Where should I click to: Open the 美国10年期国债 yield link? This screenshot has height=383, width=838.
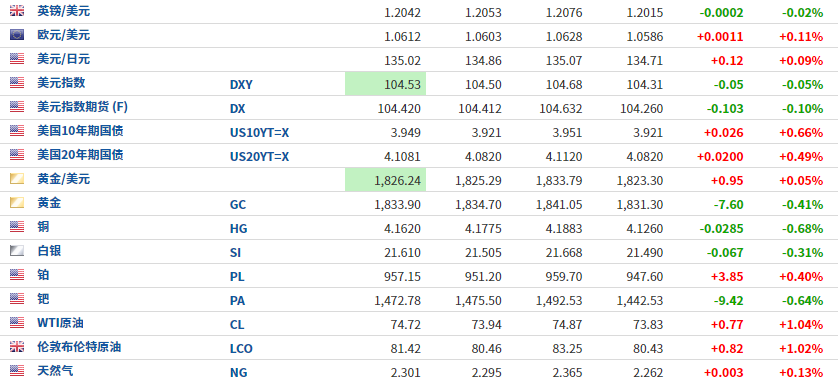tap(76, 131)
